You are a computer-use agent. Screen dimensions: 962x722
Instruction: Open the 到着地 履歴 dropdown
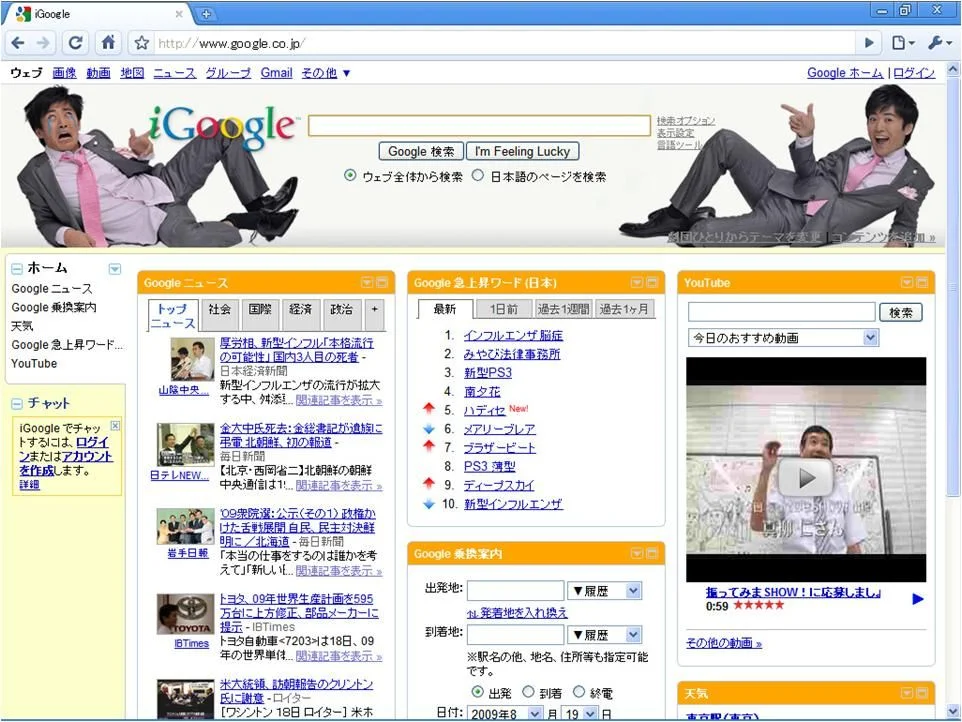(x=604, y=634)
